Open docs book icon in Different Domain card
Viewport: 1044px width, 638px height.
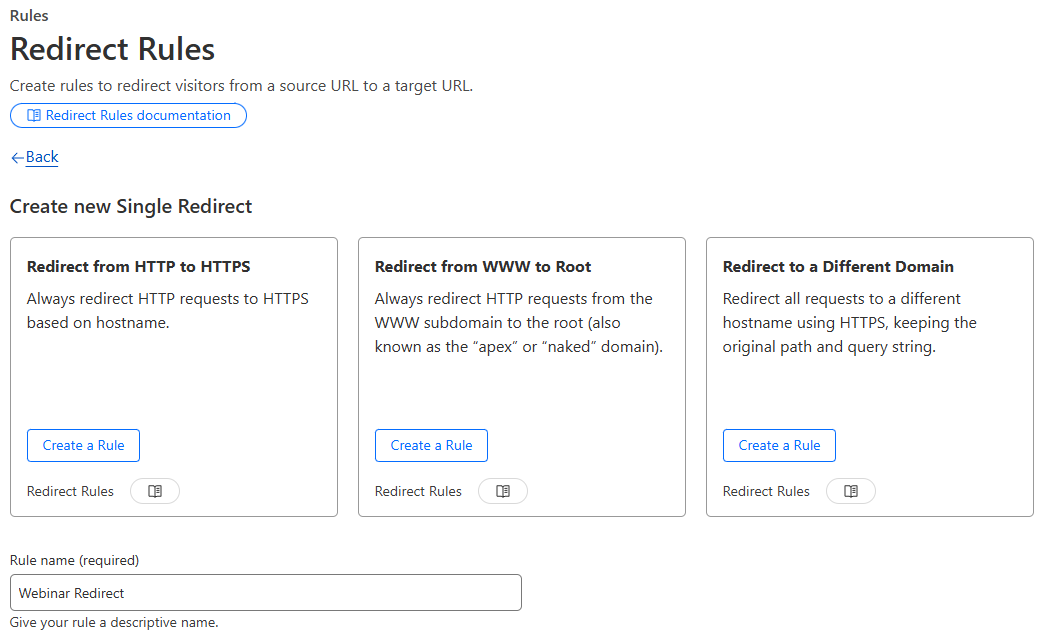click(851, 491)
